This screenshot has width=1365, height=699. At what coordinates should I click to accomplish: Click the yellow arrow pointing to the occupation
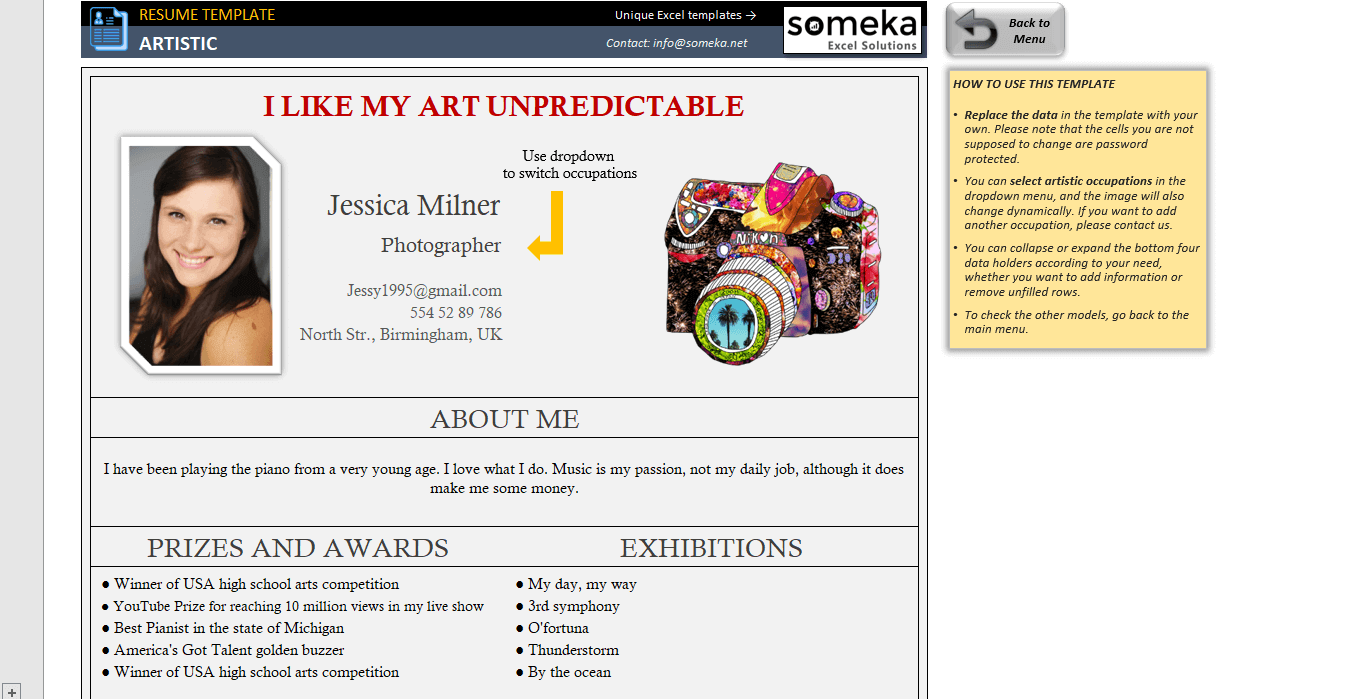tap(548, 226)
